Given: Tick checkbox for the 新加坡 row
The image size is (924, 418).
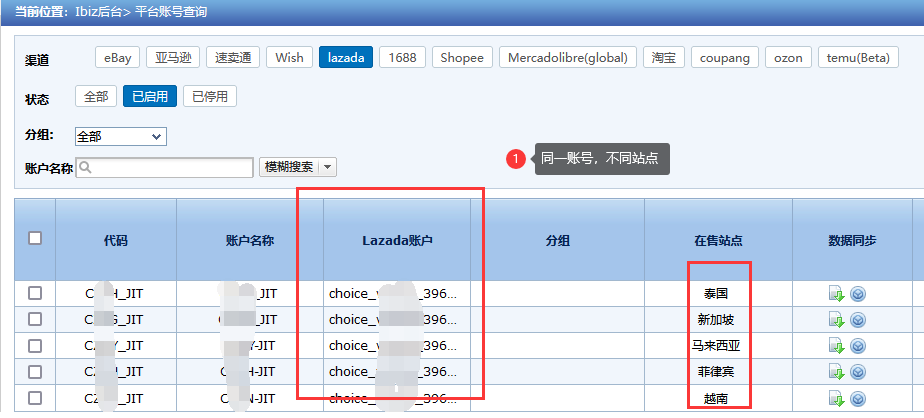Looking at the screenshot, I should coord(35,319).
